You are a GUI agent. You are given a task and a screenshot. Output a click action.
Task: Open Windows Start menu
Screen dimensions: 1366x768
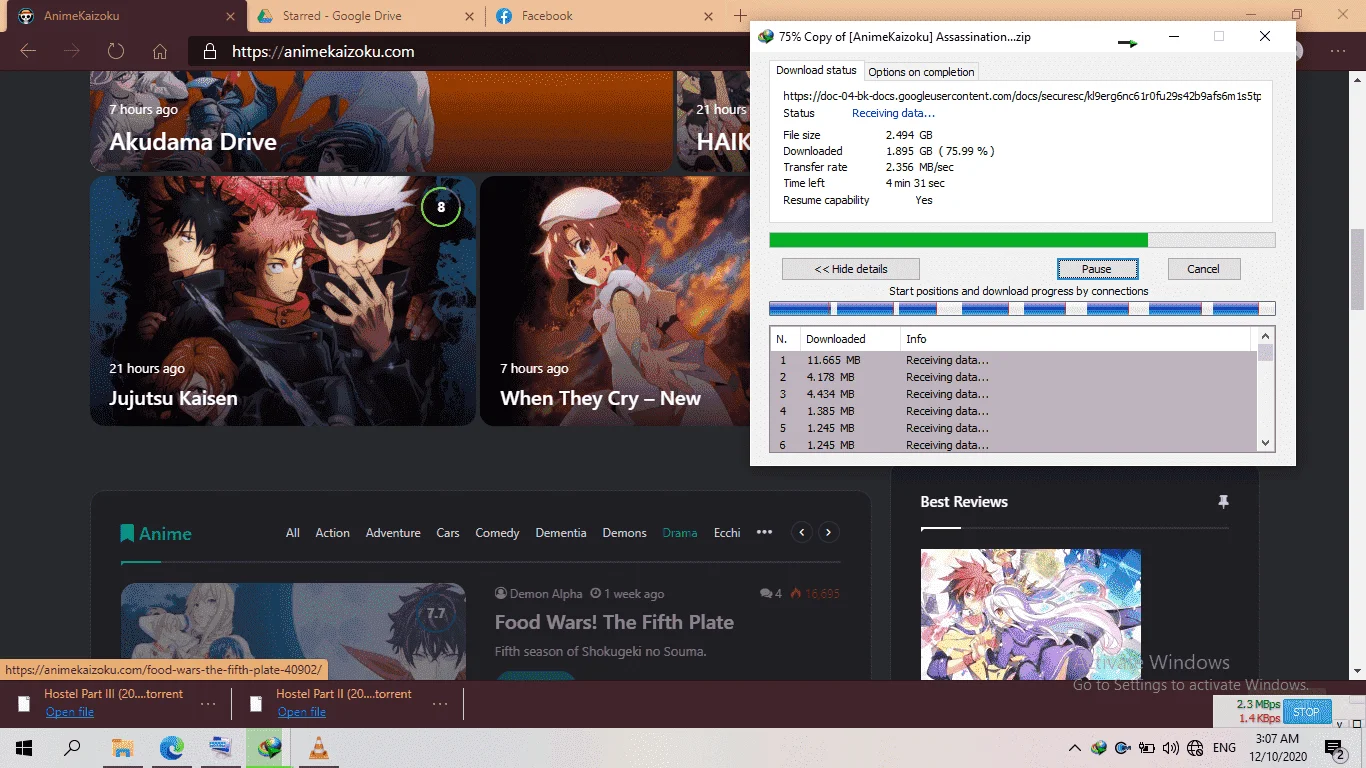tap(24, 748)
